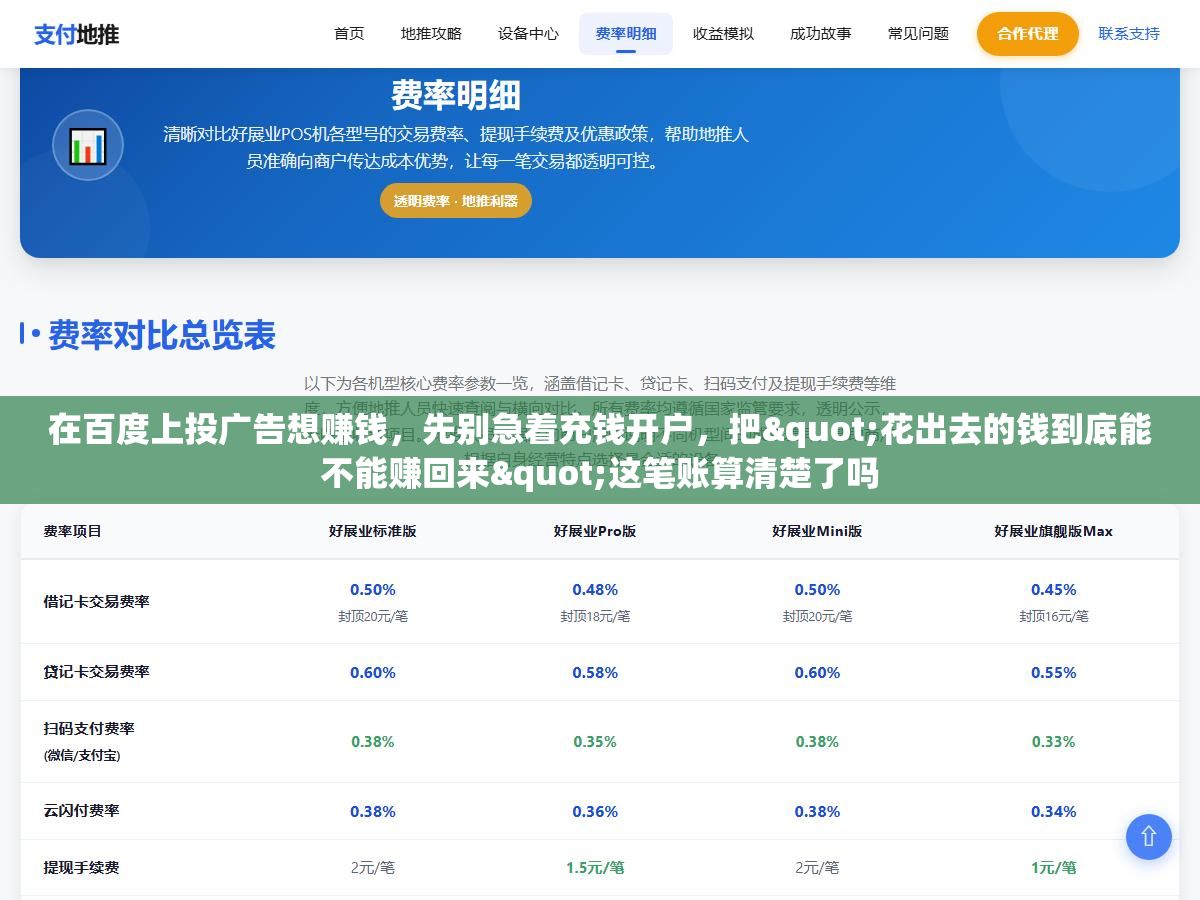Click the scroll-to-top arrow button

click(1149, 837)
